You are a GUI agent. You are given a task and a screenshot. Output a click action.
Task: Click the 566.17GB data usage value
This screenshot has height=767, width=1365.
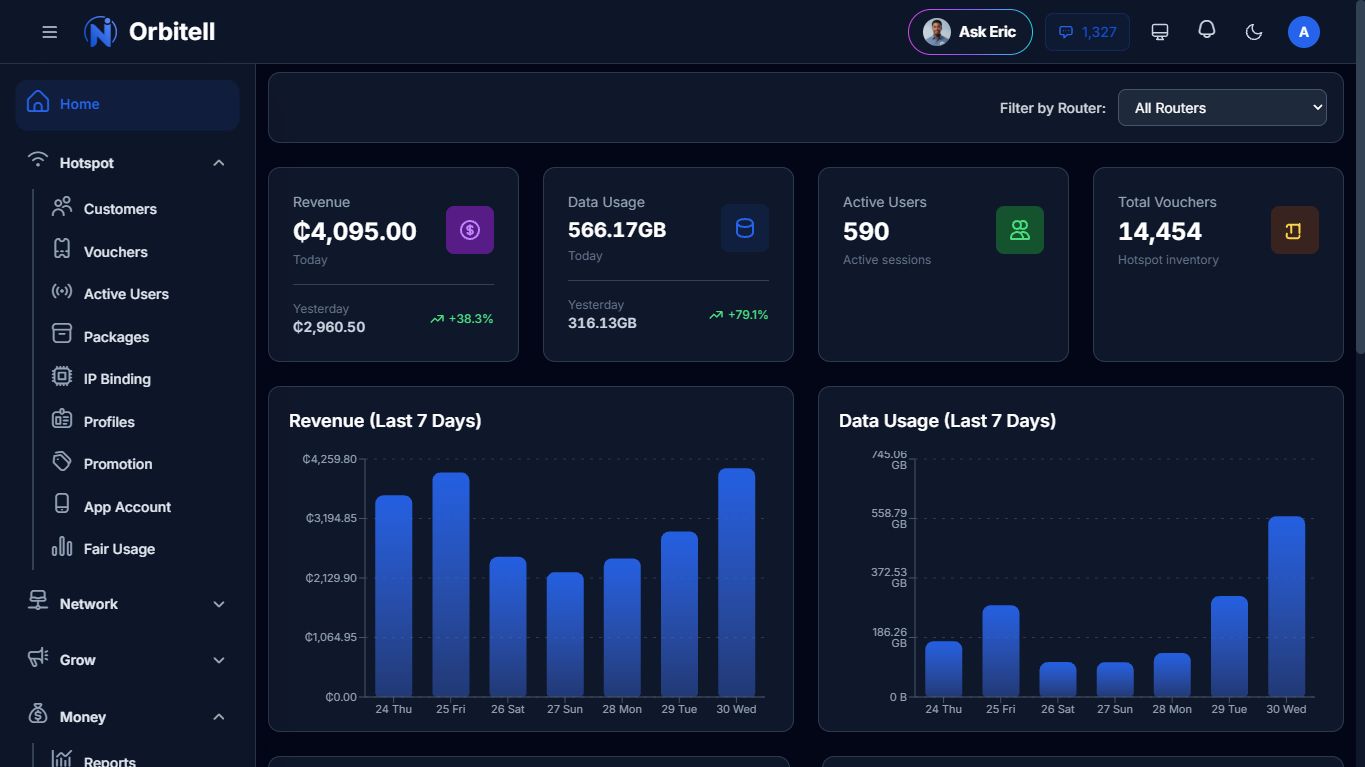point(617,230)
